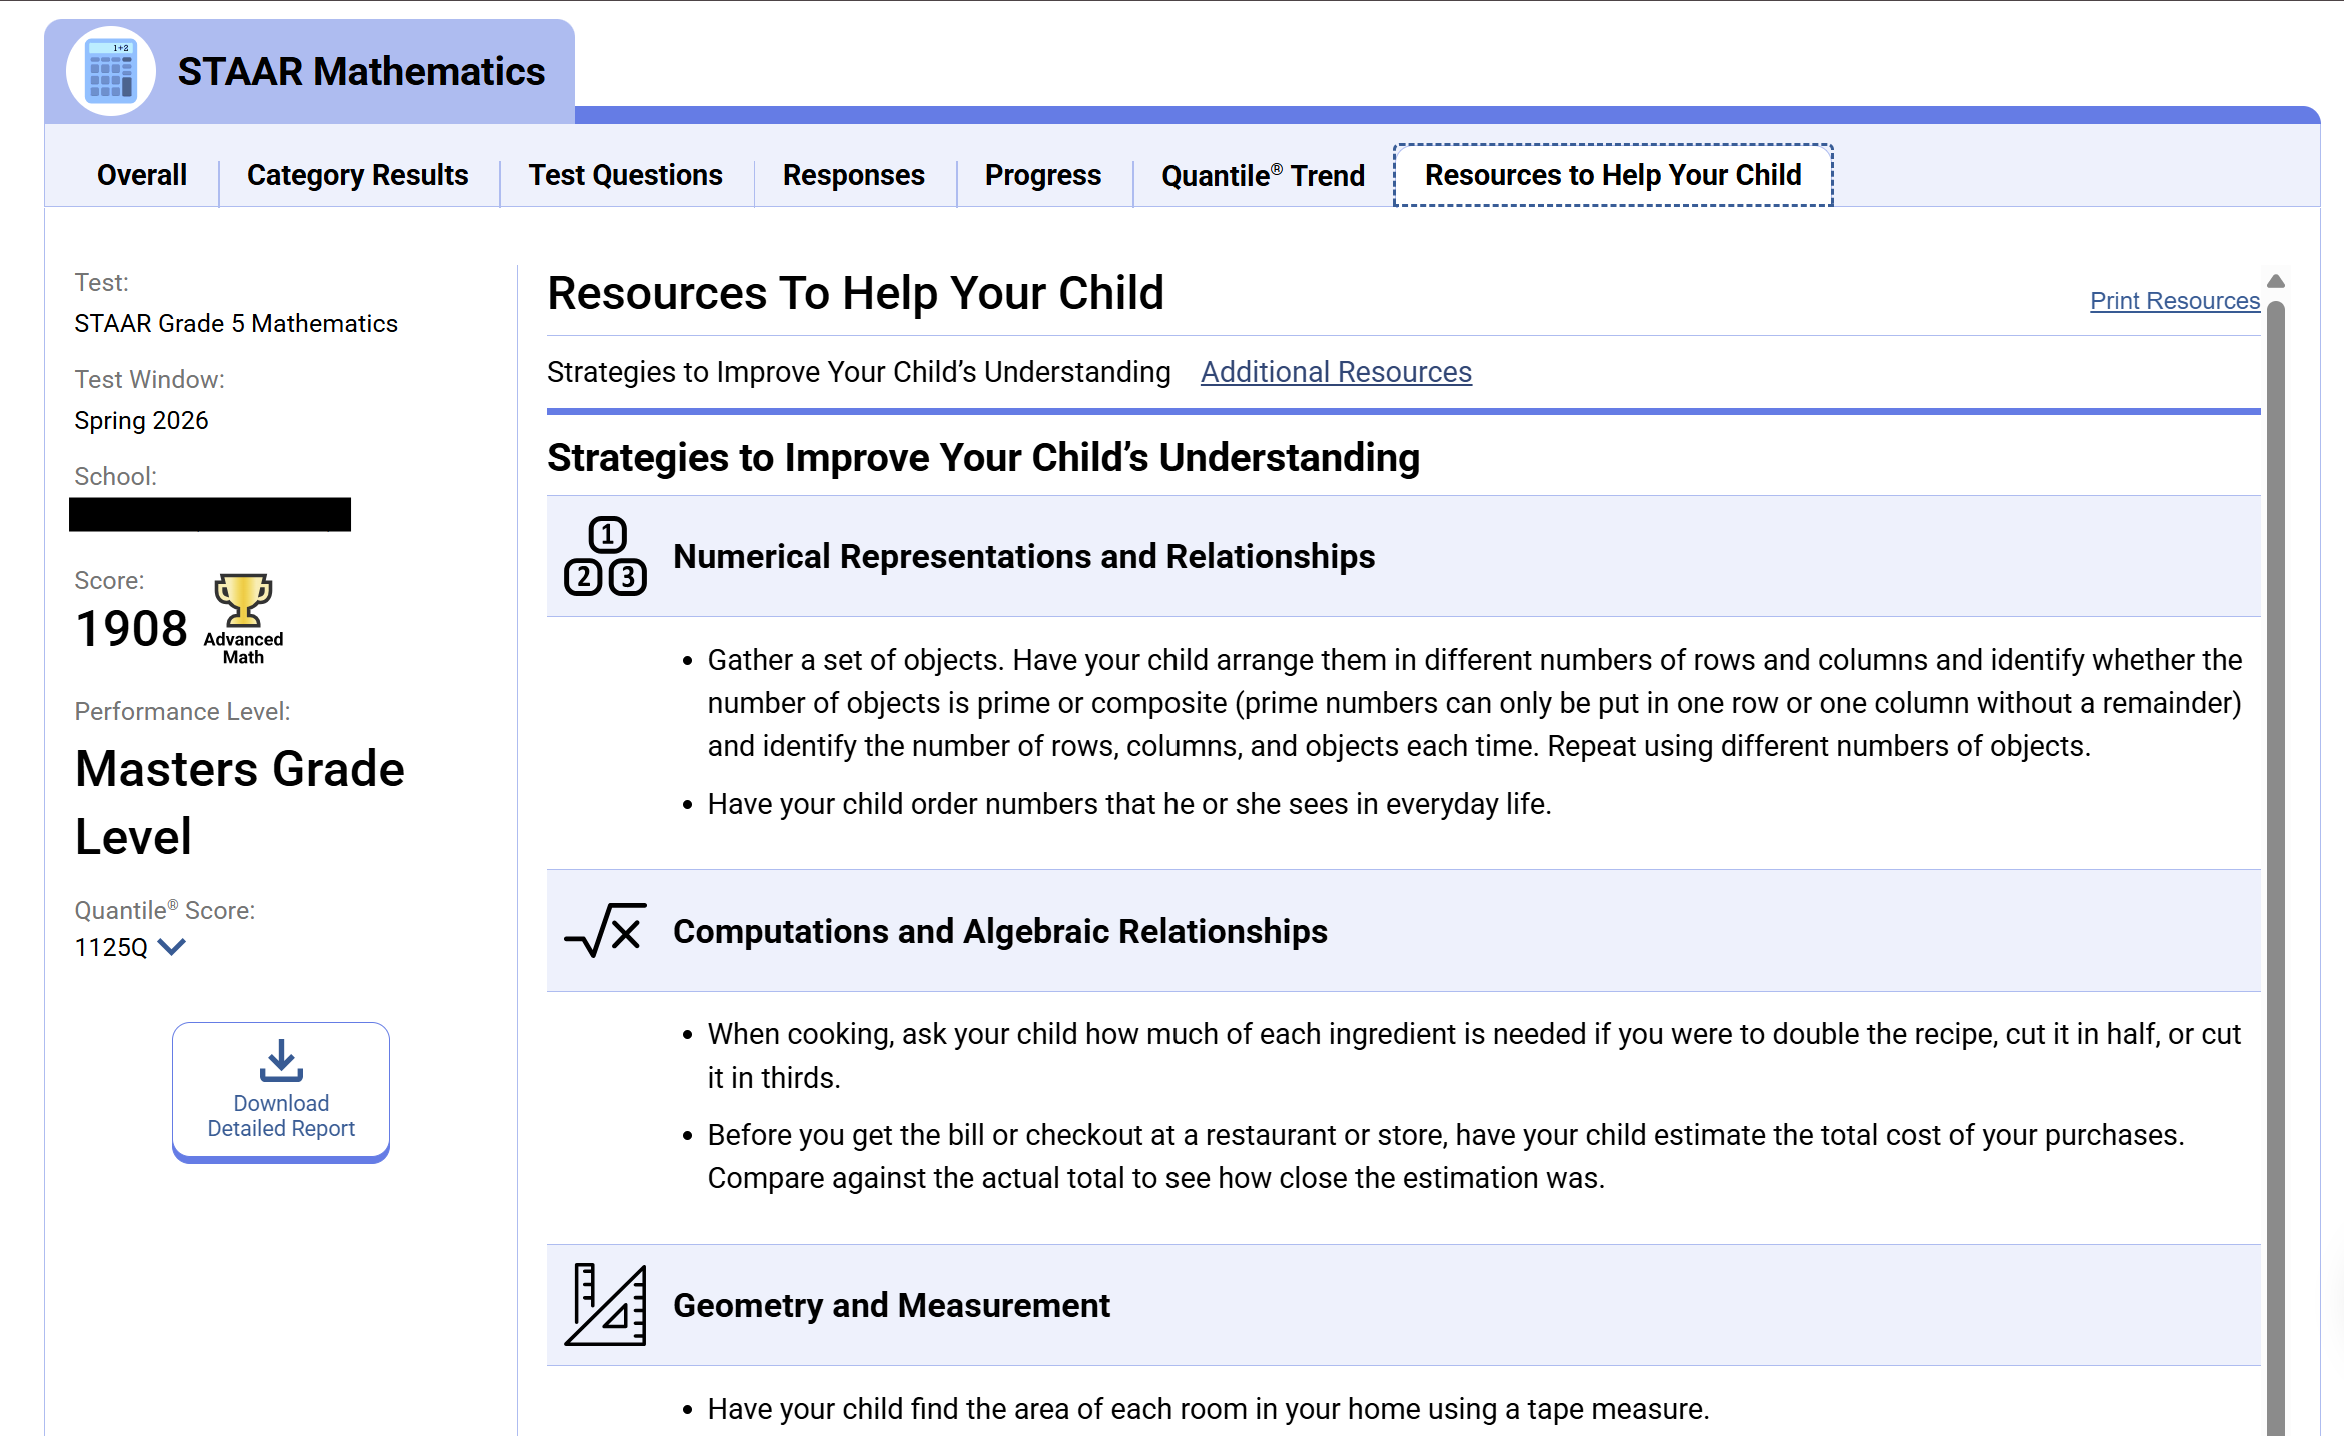Viewport: 2344px width, 1436px height.
Task: Click the Masters Grade Level text
Action: [240, 802]
